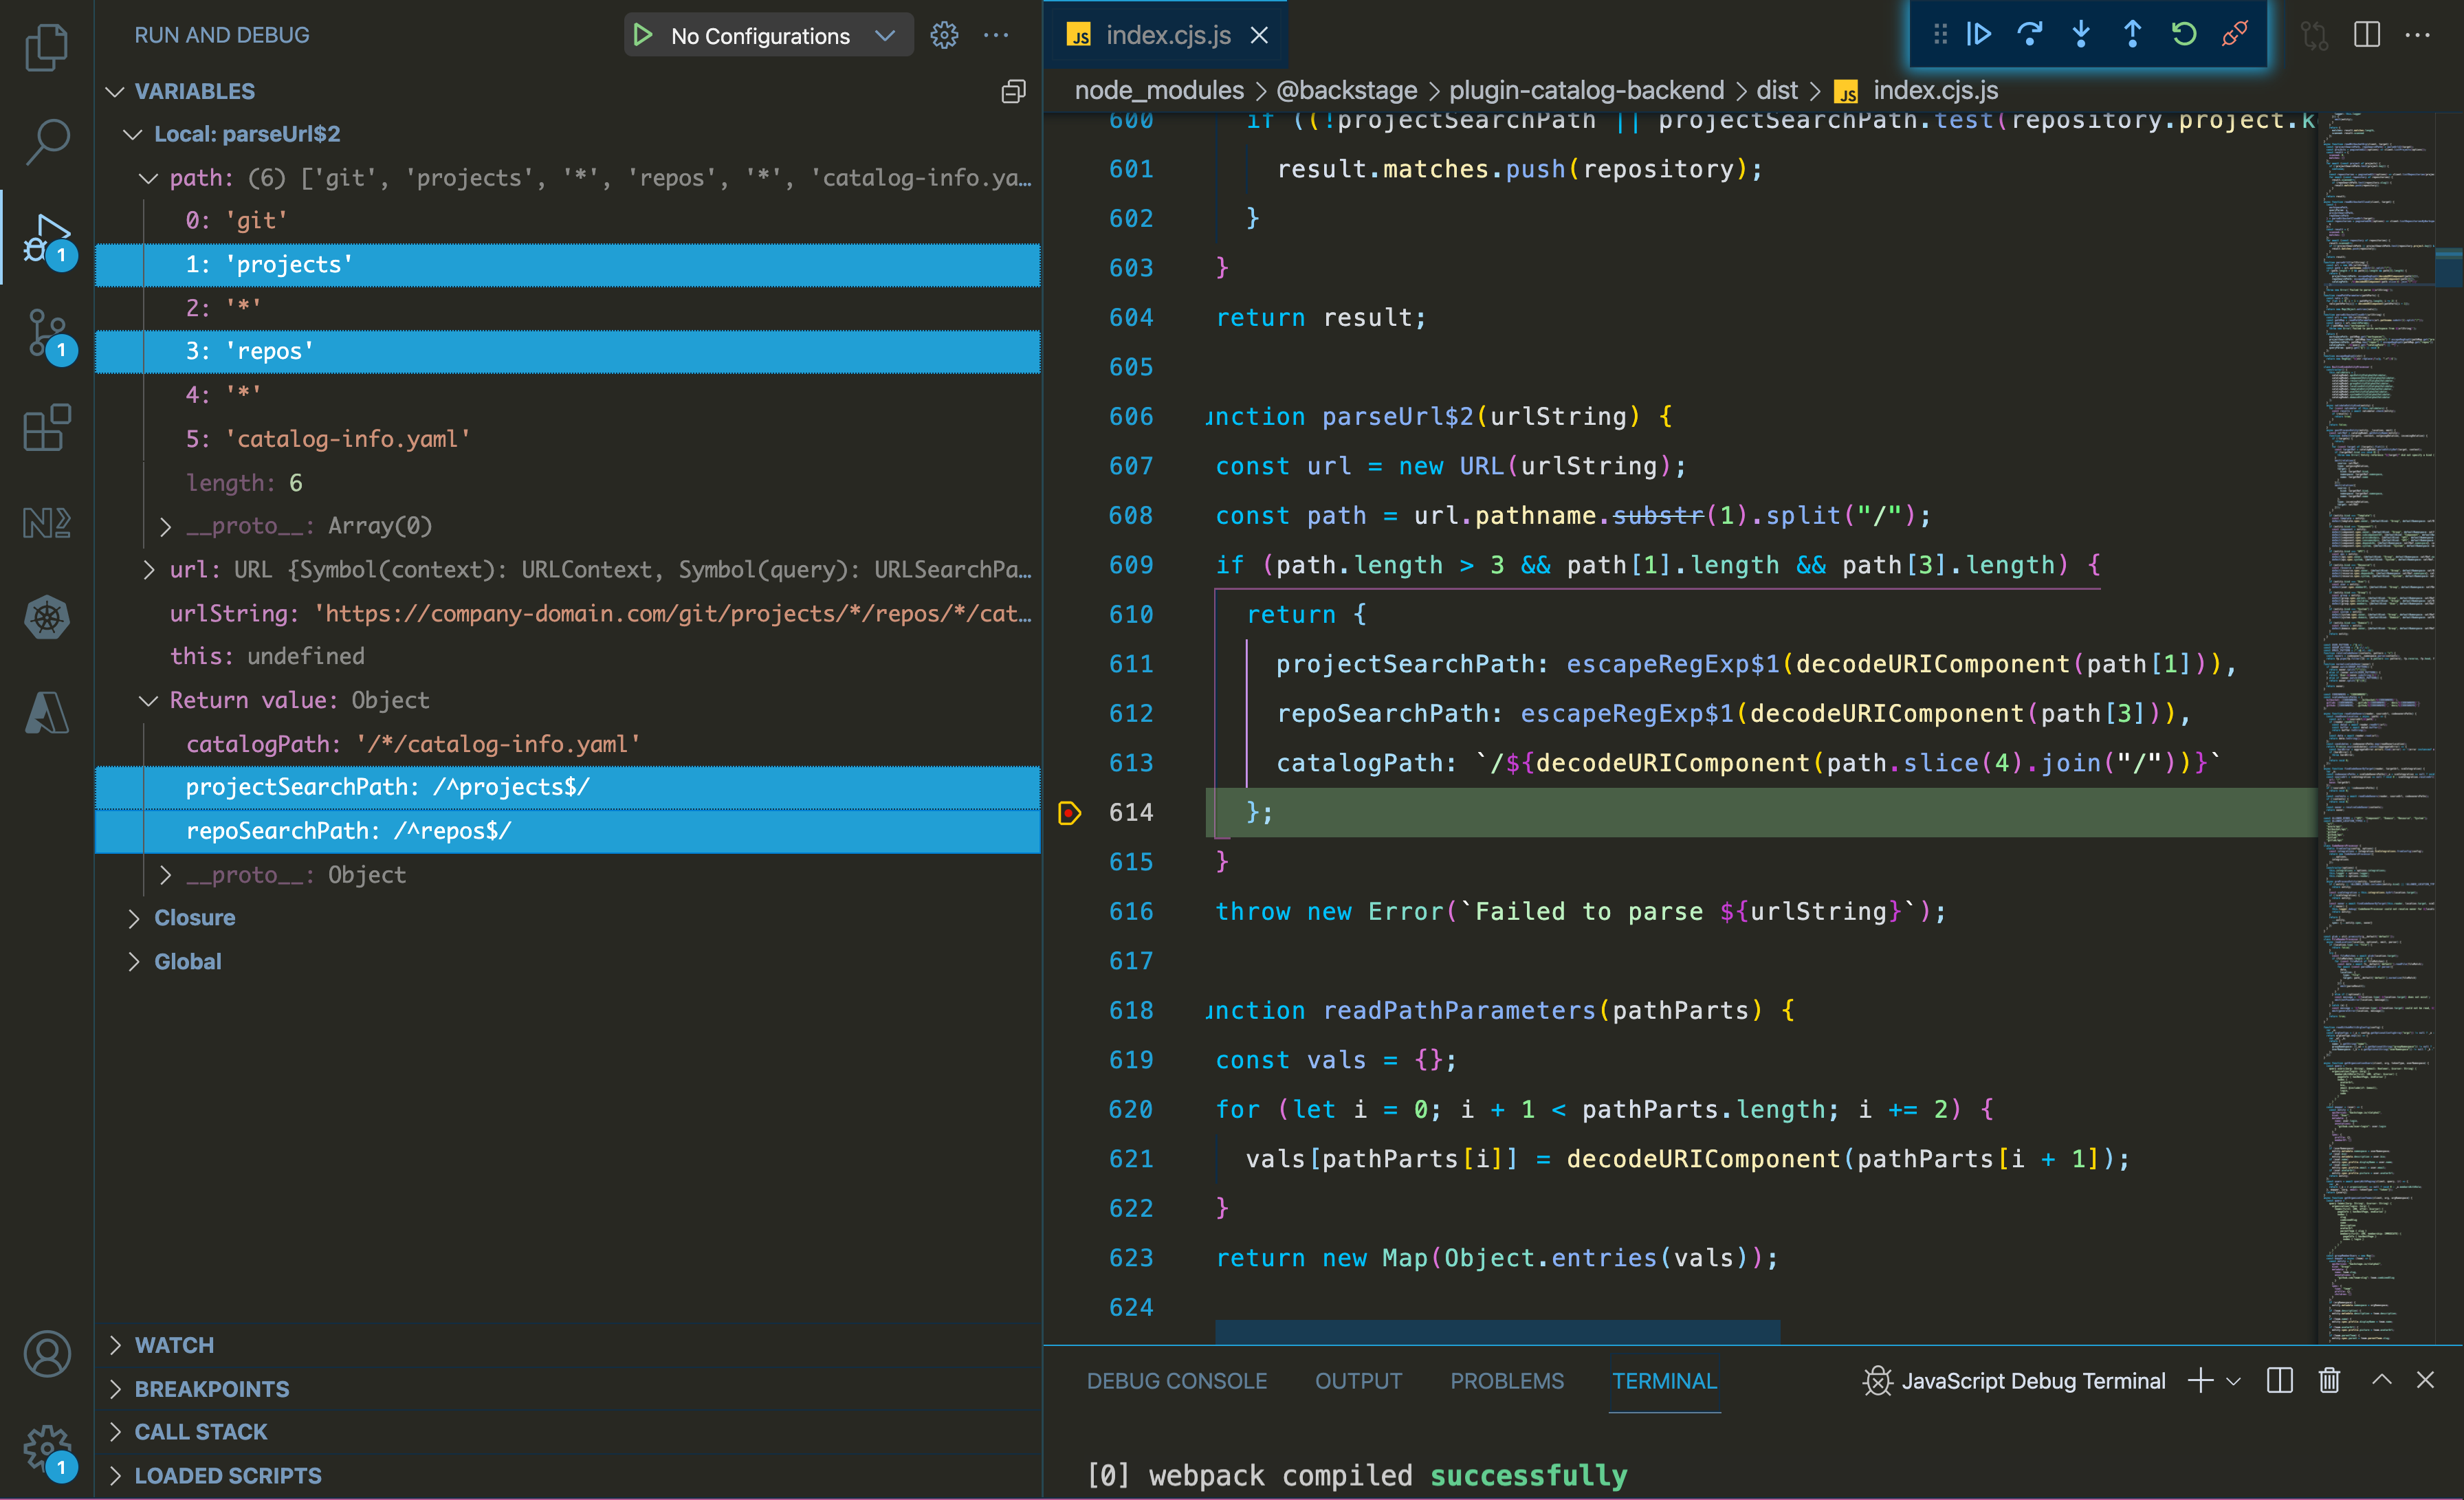Expand the CALL STACK section
This screenshot has width=2464, height=1500.
tap(200, 1432)
